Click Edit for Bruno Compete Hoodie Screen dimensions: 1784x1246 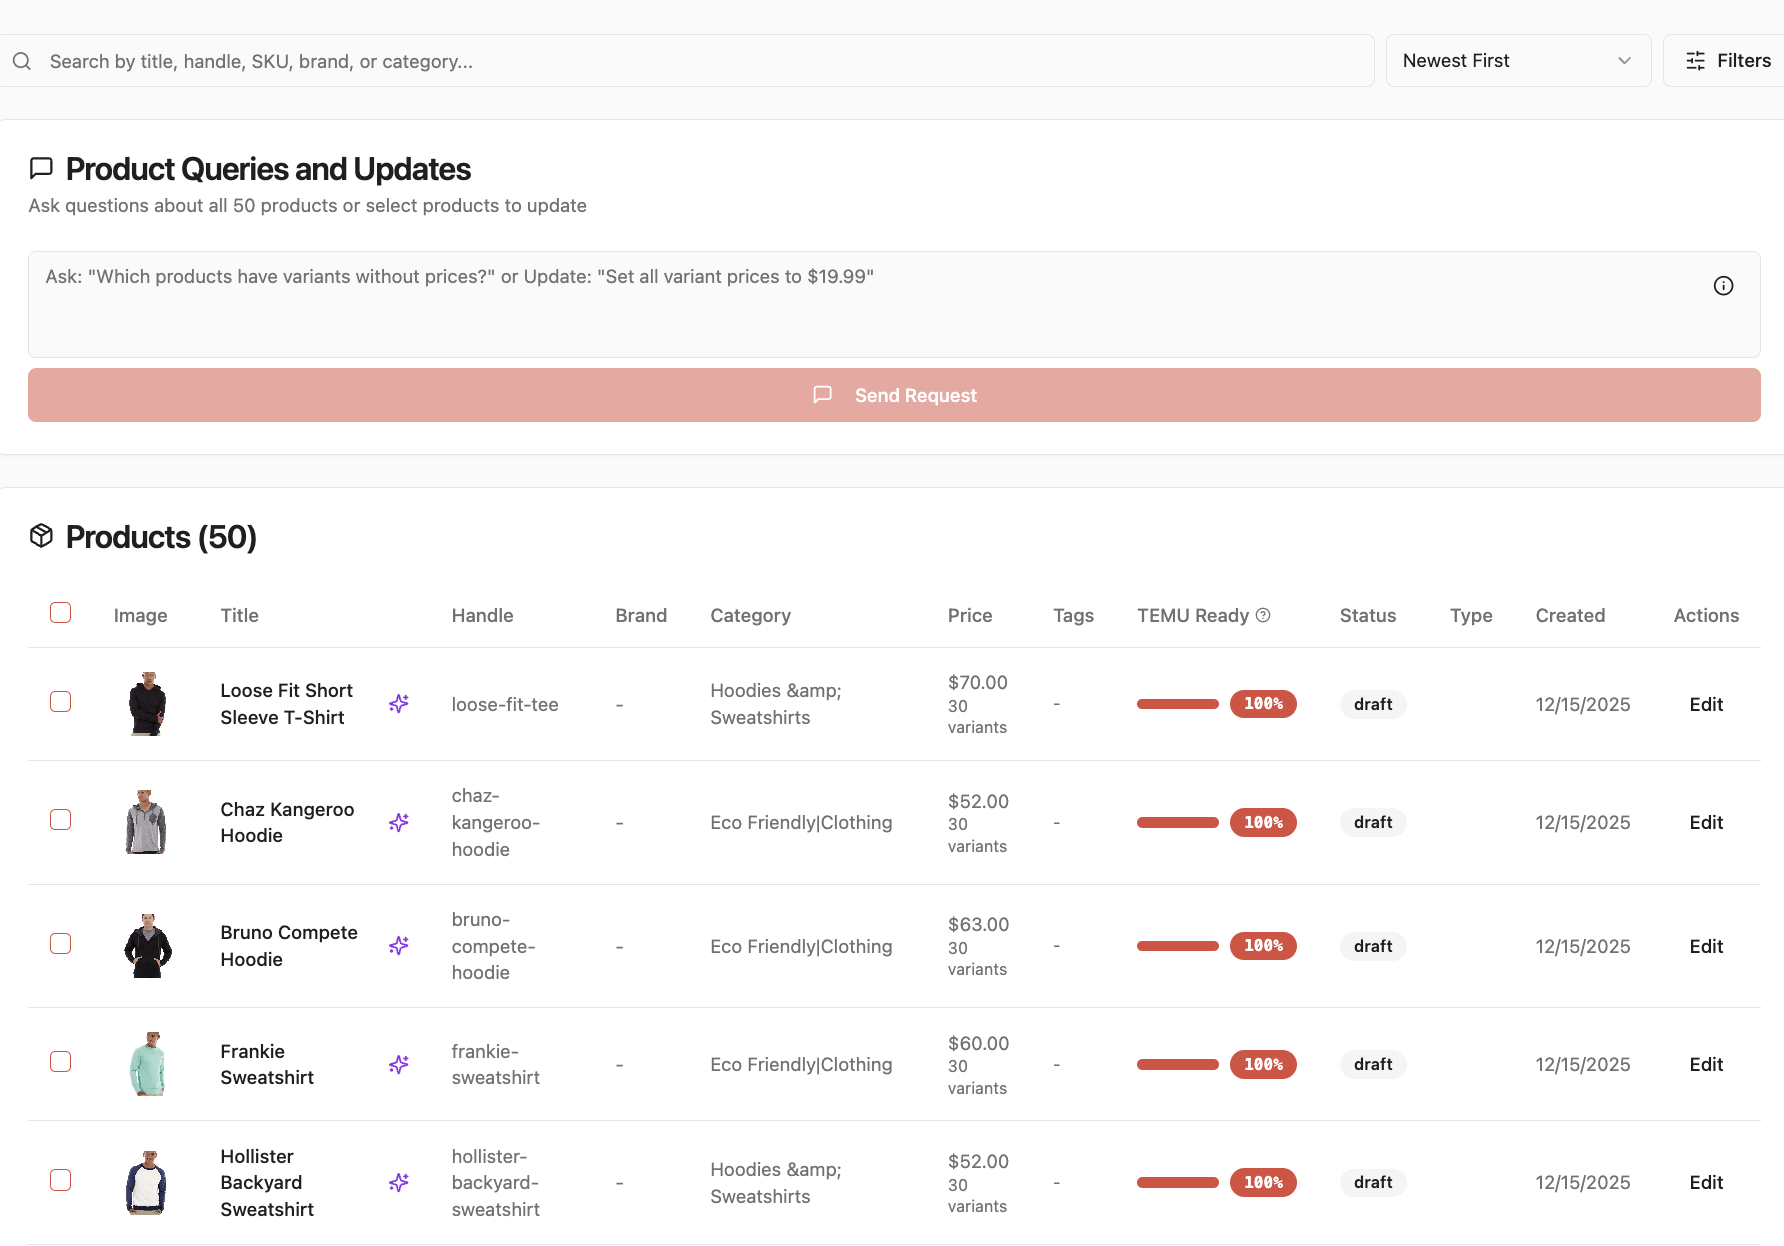click(1706, 946)
